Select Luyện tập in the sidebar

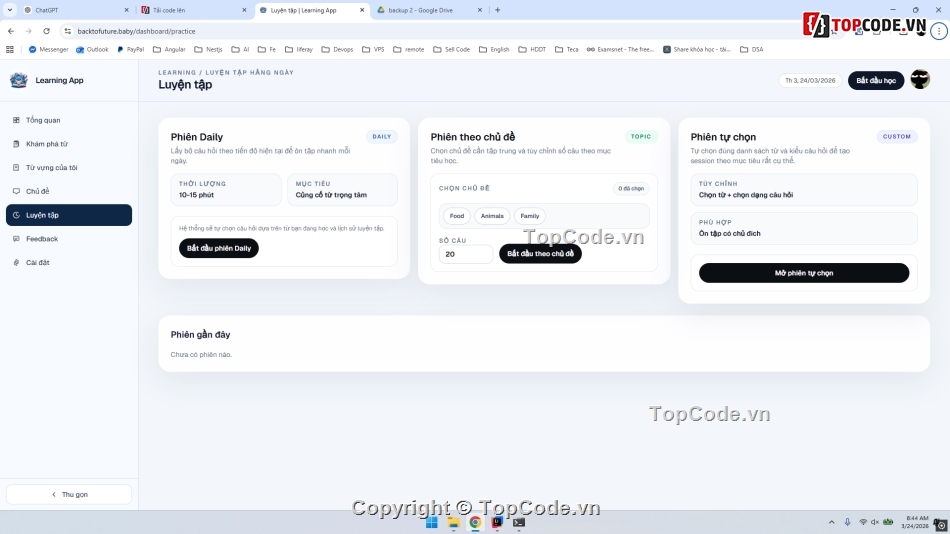pyautogui.click(x=68, y=215)
